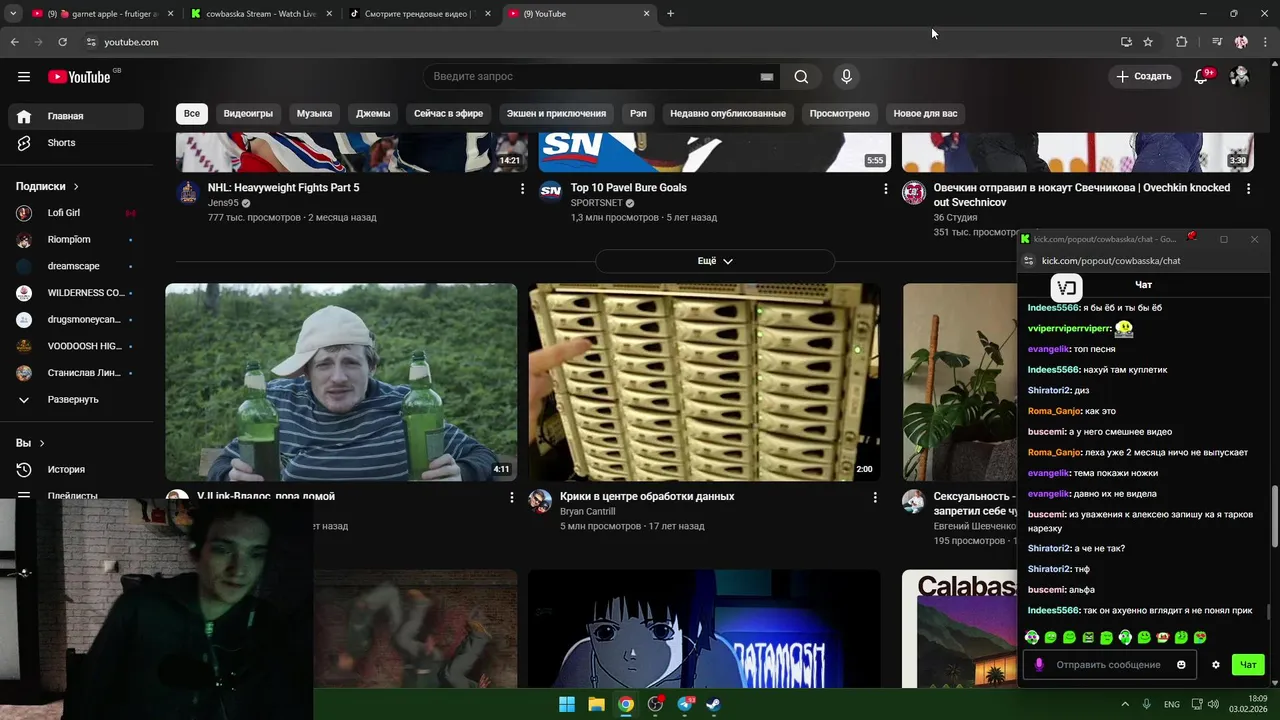Select the Видеоигры filter chip
The width and height of the screenshot is (1280, 720).
pos(248,113)
